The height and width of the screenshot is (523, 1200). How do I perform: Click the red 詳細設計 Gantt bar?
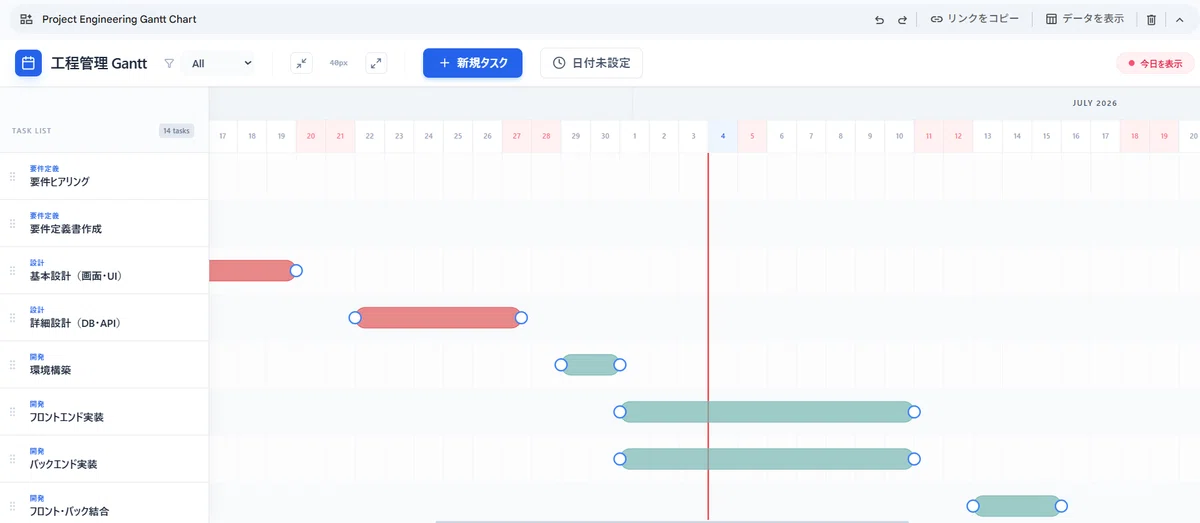click(x=438, y=318)
